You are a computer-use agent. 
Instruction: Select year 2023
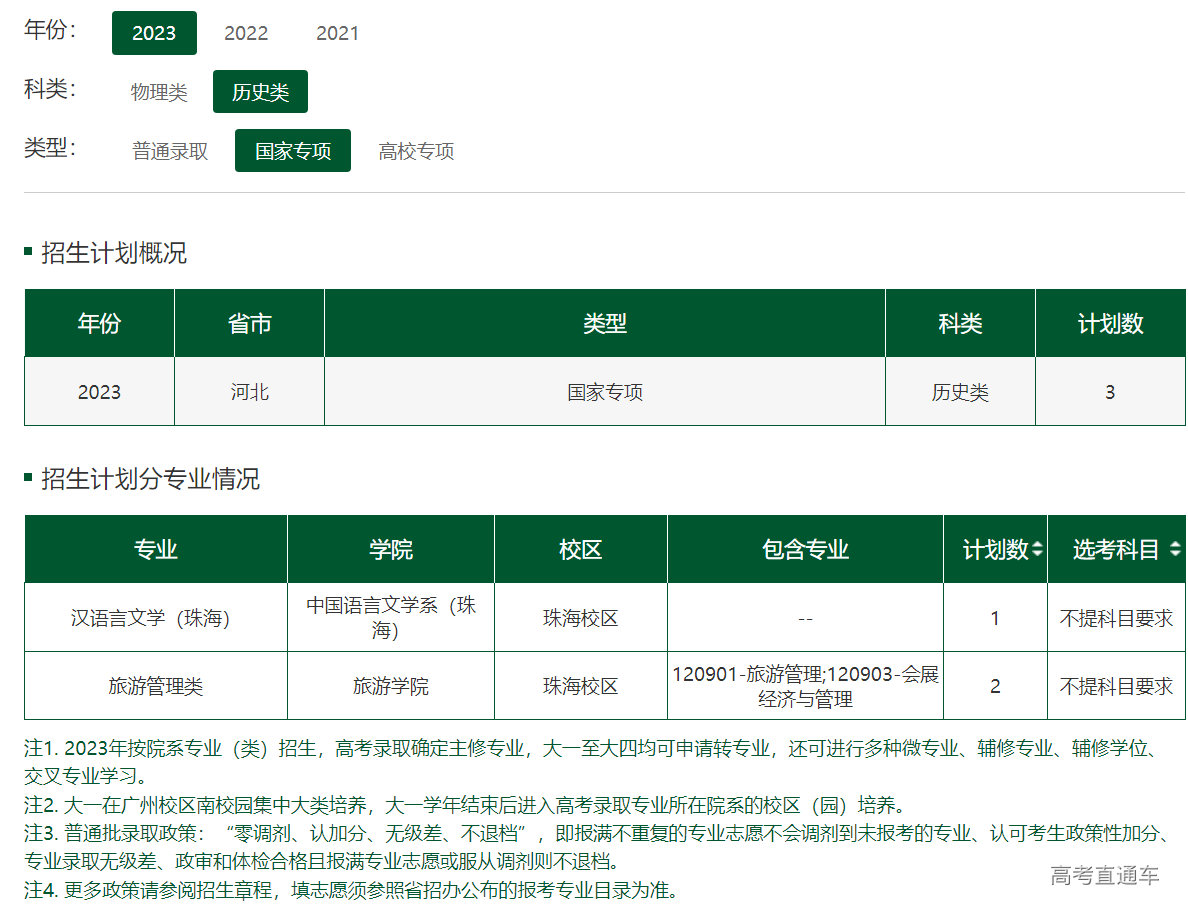(x=154, y=33)
